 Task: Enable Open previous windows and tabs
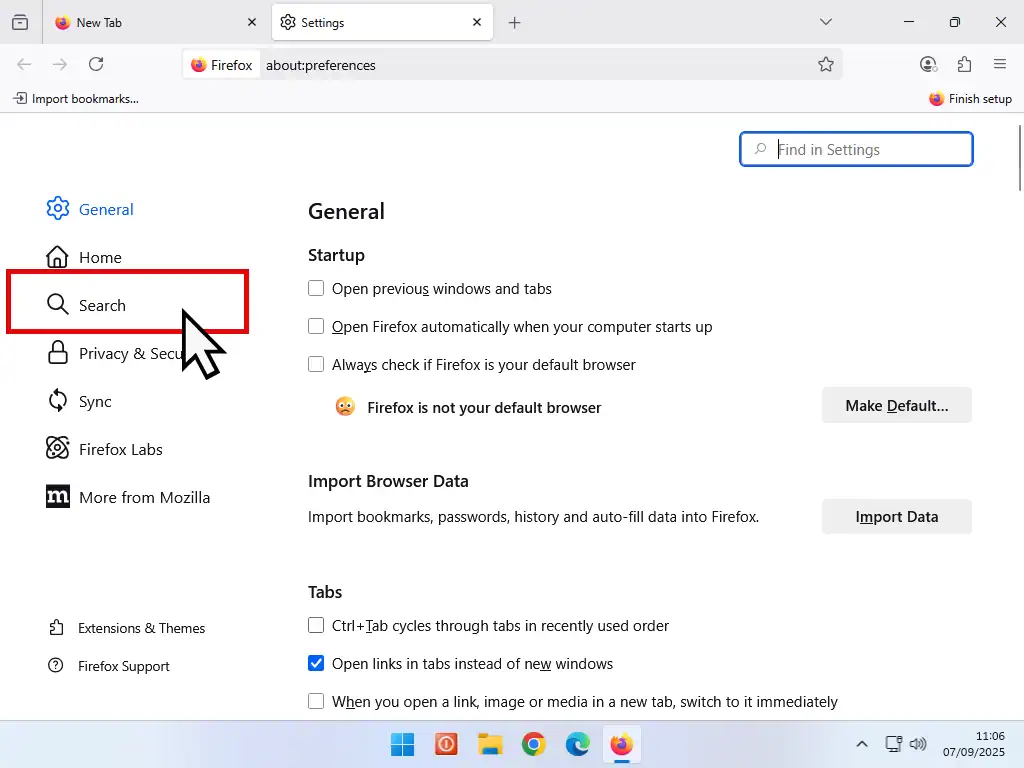316,289
